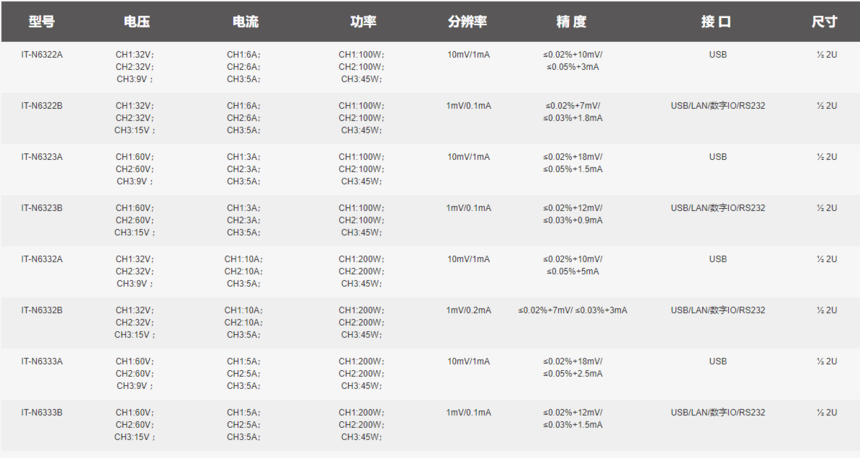Click the power cell of IT-N6332B

[x=361, y=323]
